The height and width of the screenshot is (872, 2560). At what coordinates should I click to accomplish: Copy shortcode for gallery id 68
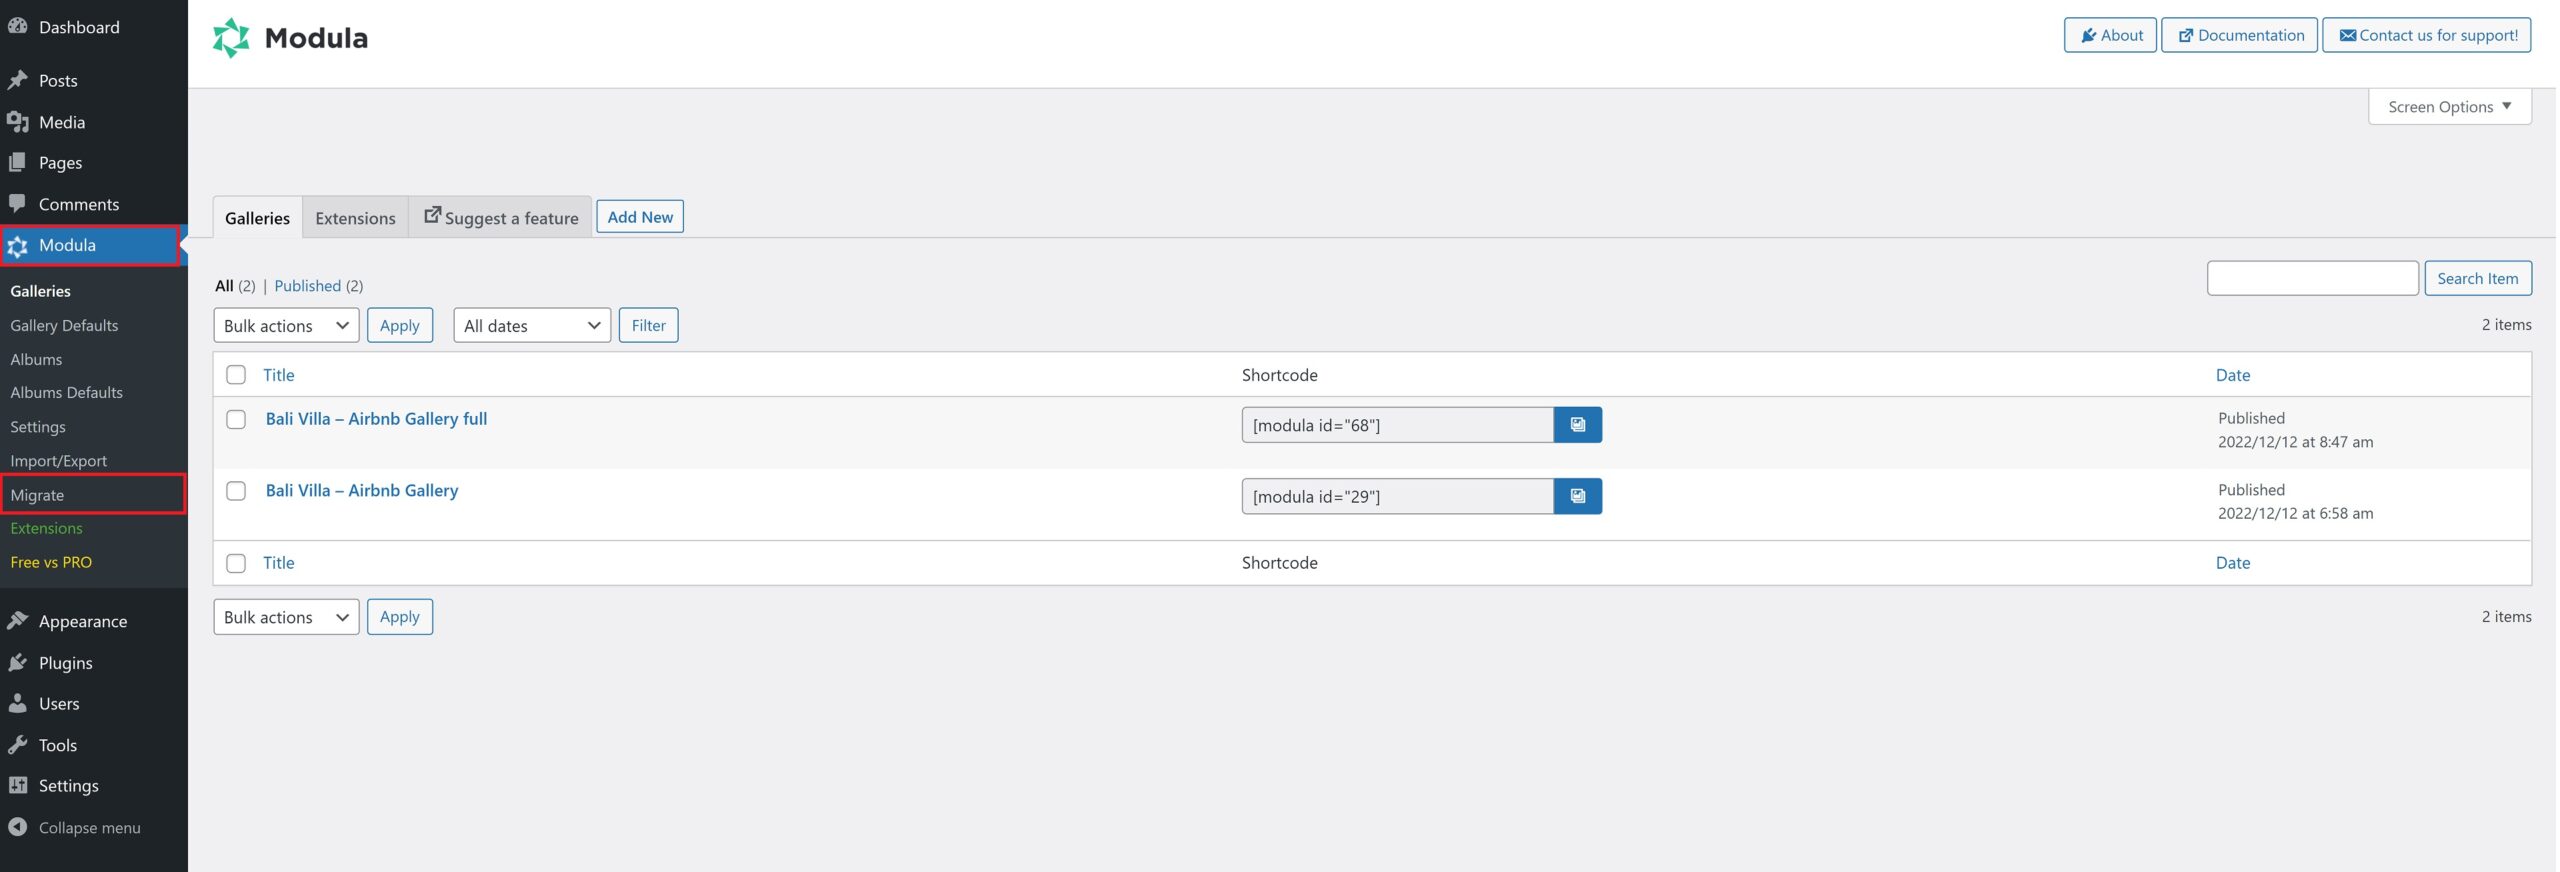click(x=1577, y=425)
